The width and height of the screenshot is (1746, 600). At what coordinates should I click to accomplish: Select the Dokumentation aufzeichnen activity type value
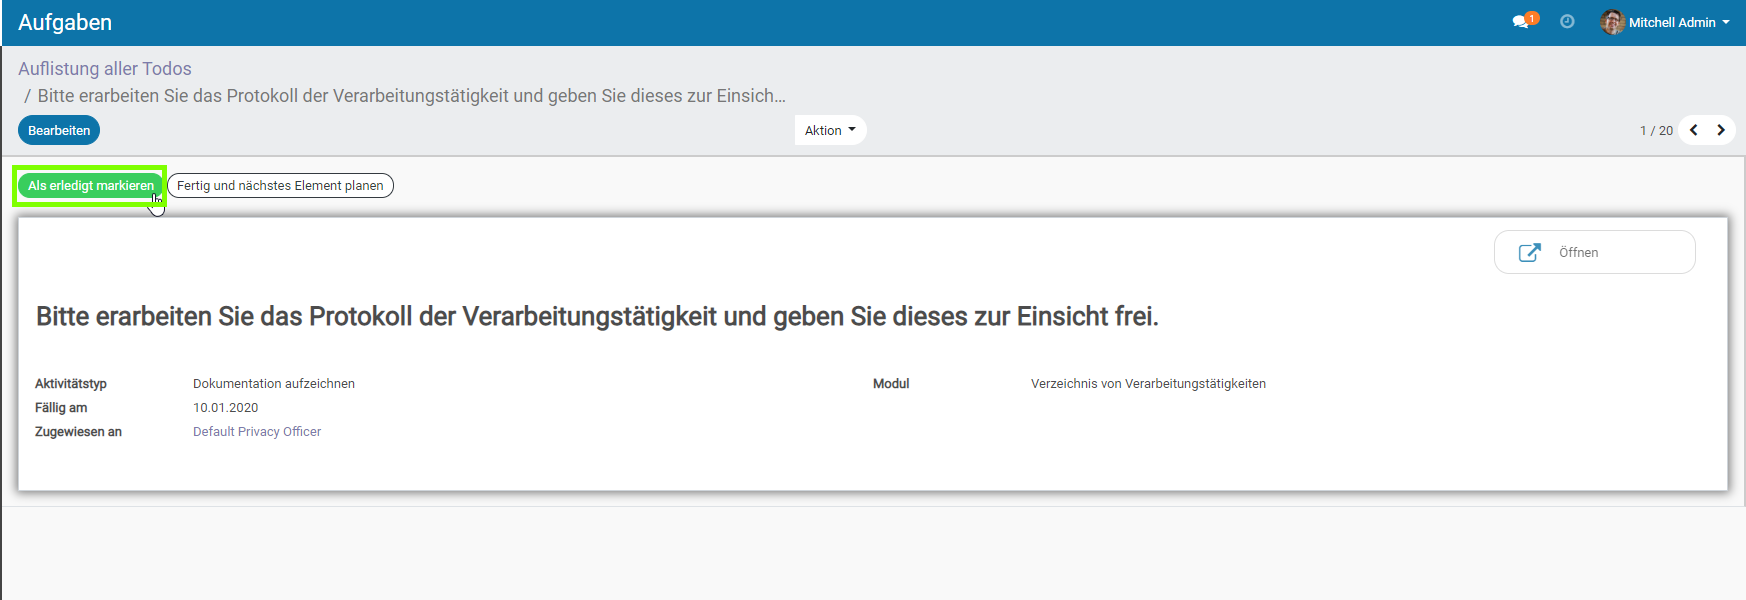tap(274, 384)
